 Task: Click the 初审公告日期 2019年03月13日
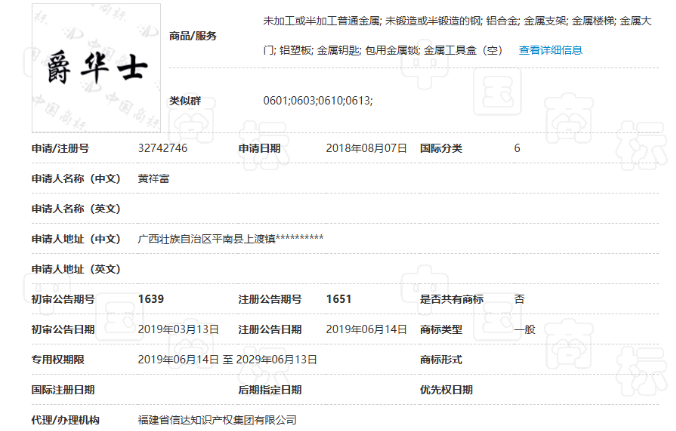point(178,329)
